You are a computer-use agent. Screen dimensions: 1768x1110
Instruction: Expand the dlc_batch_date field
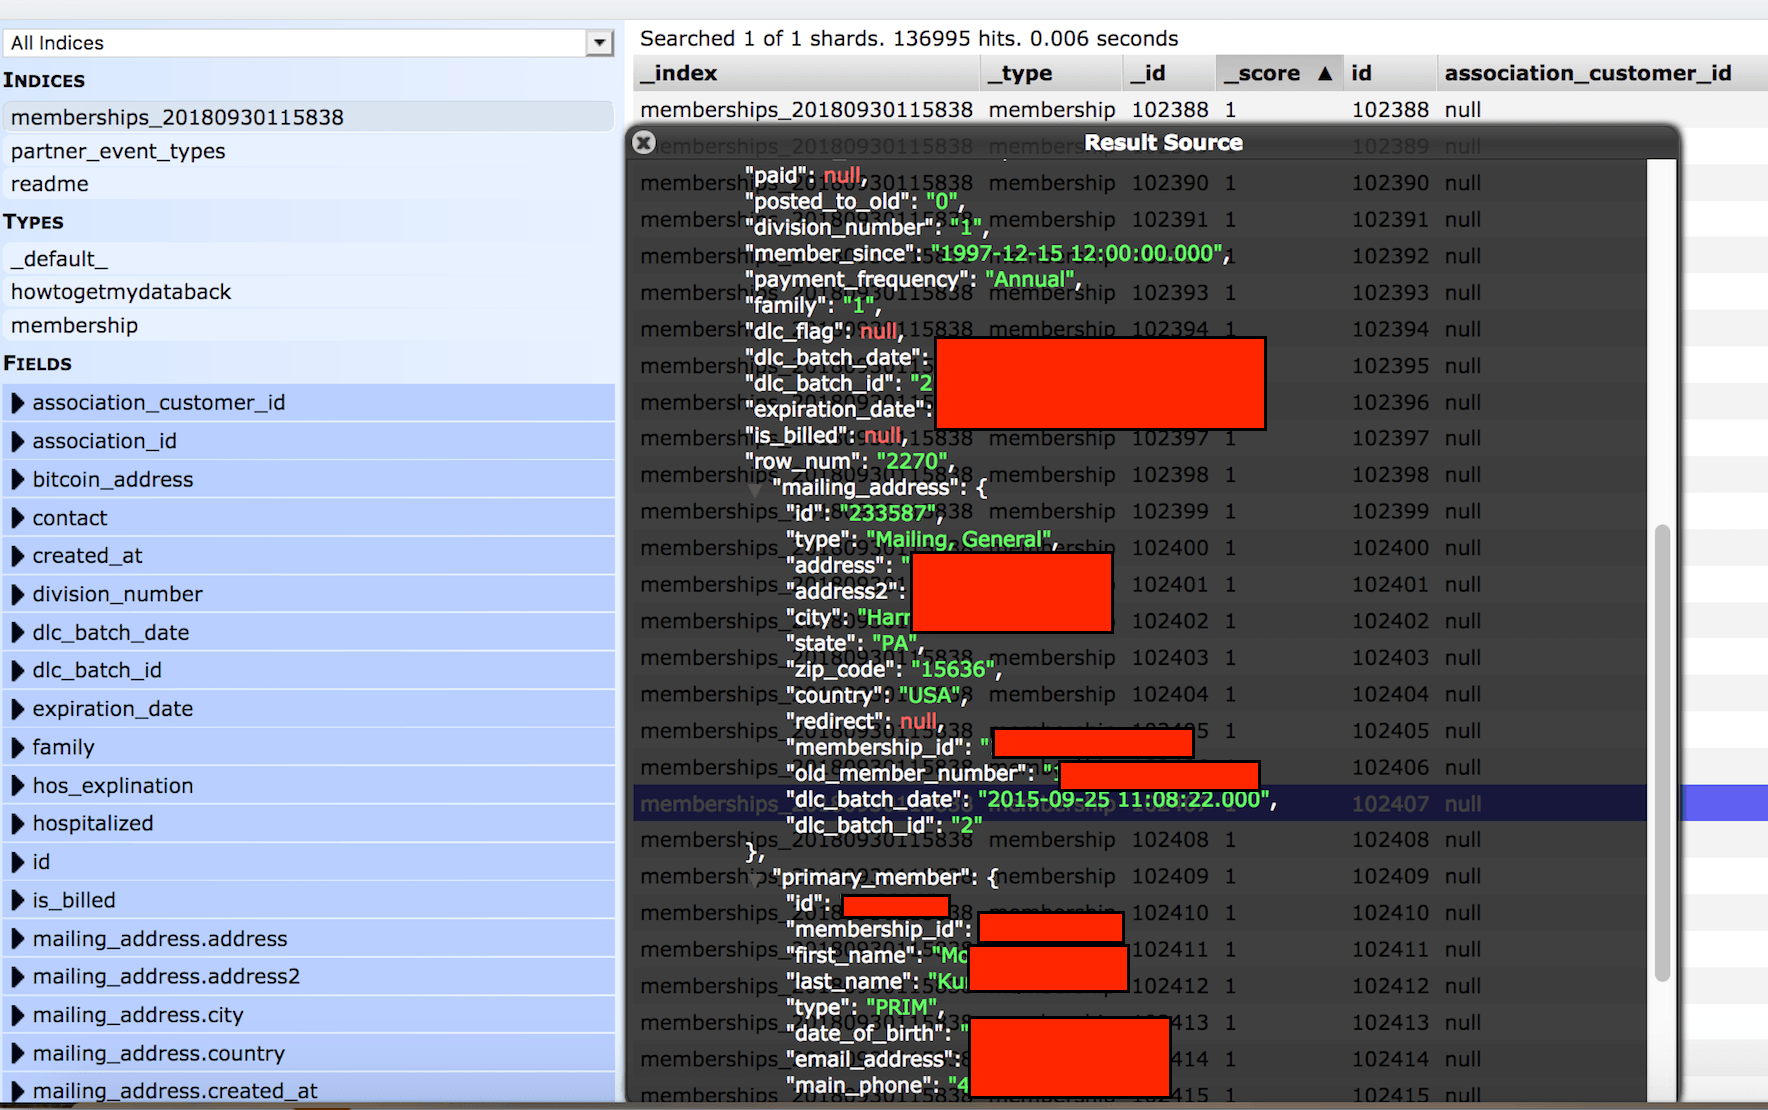point(17,633)
